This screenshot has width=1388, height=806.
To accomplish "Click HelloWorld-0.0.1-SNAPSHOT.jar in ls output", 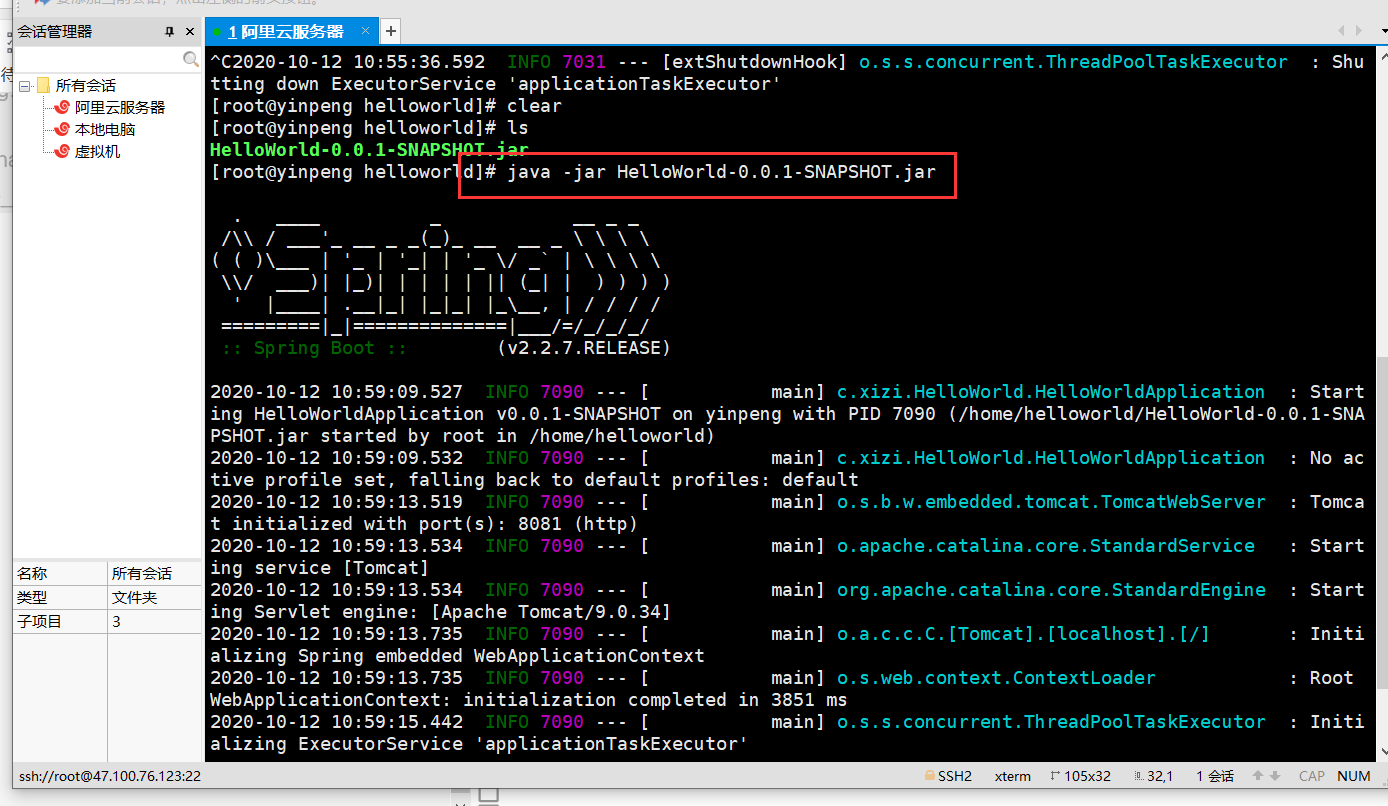I will pos(369,150).
